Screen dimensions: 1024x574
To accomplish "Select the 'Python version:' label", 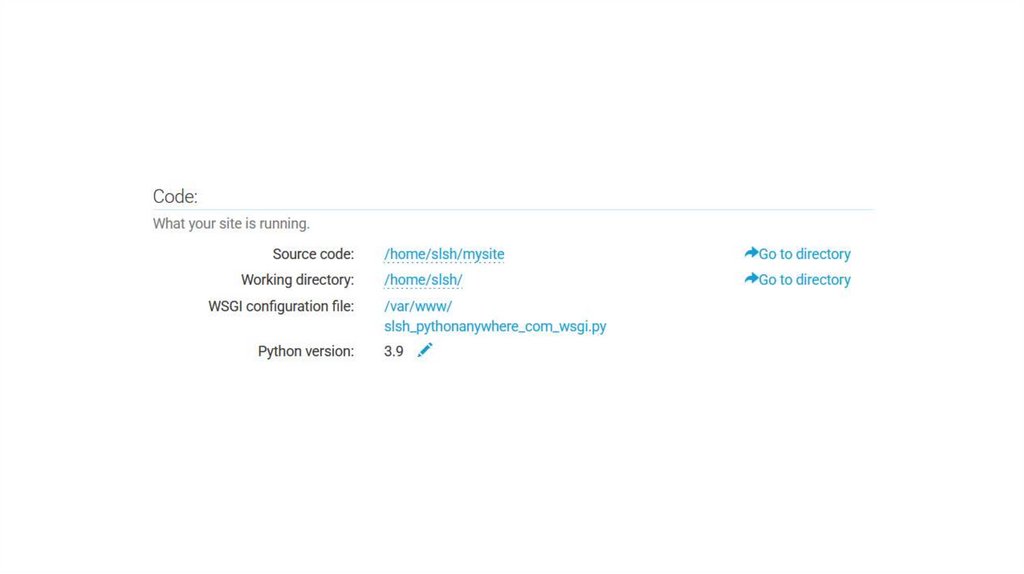I will pyautogui.click(x=306, y=351).
